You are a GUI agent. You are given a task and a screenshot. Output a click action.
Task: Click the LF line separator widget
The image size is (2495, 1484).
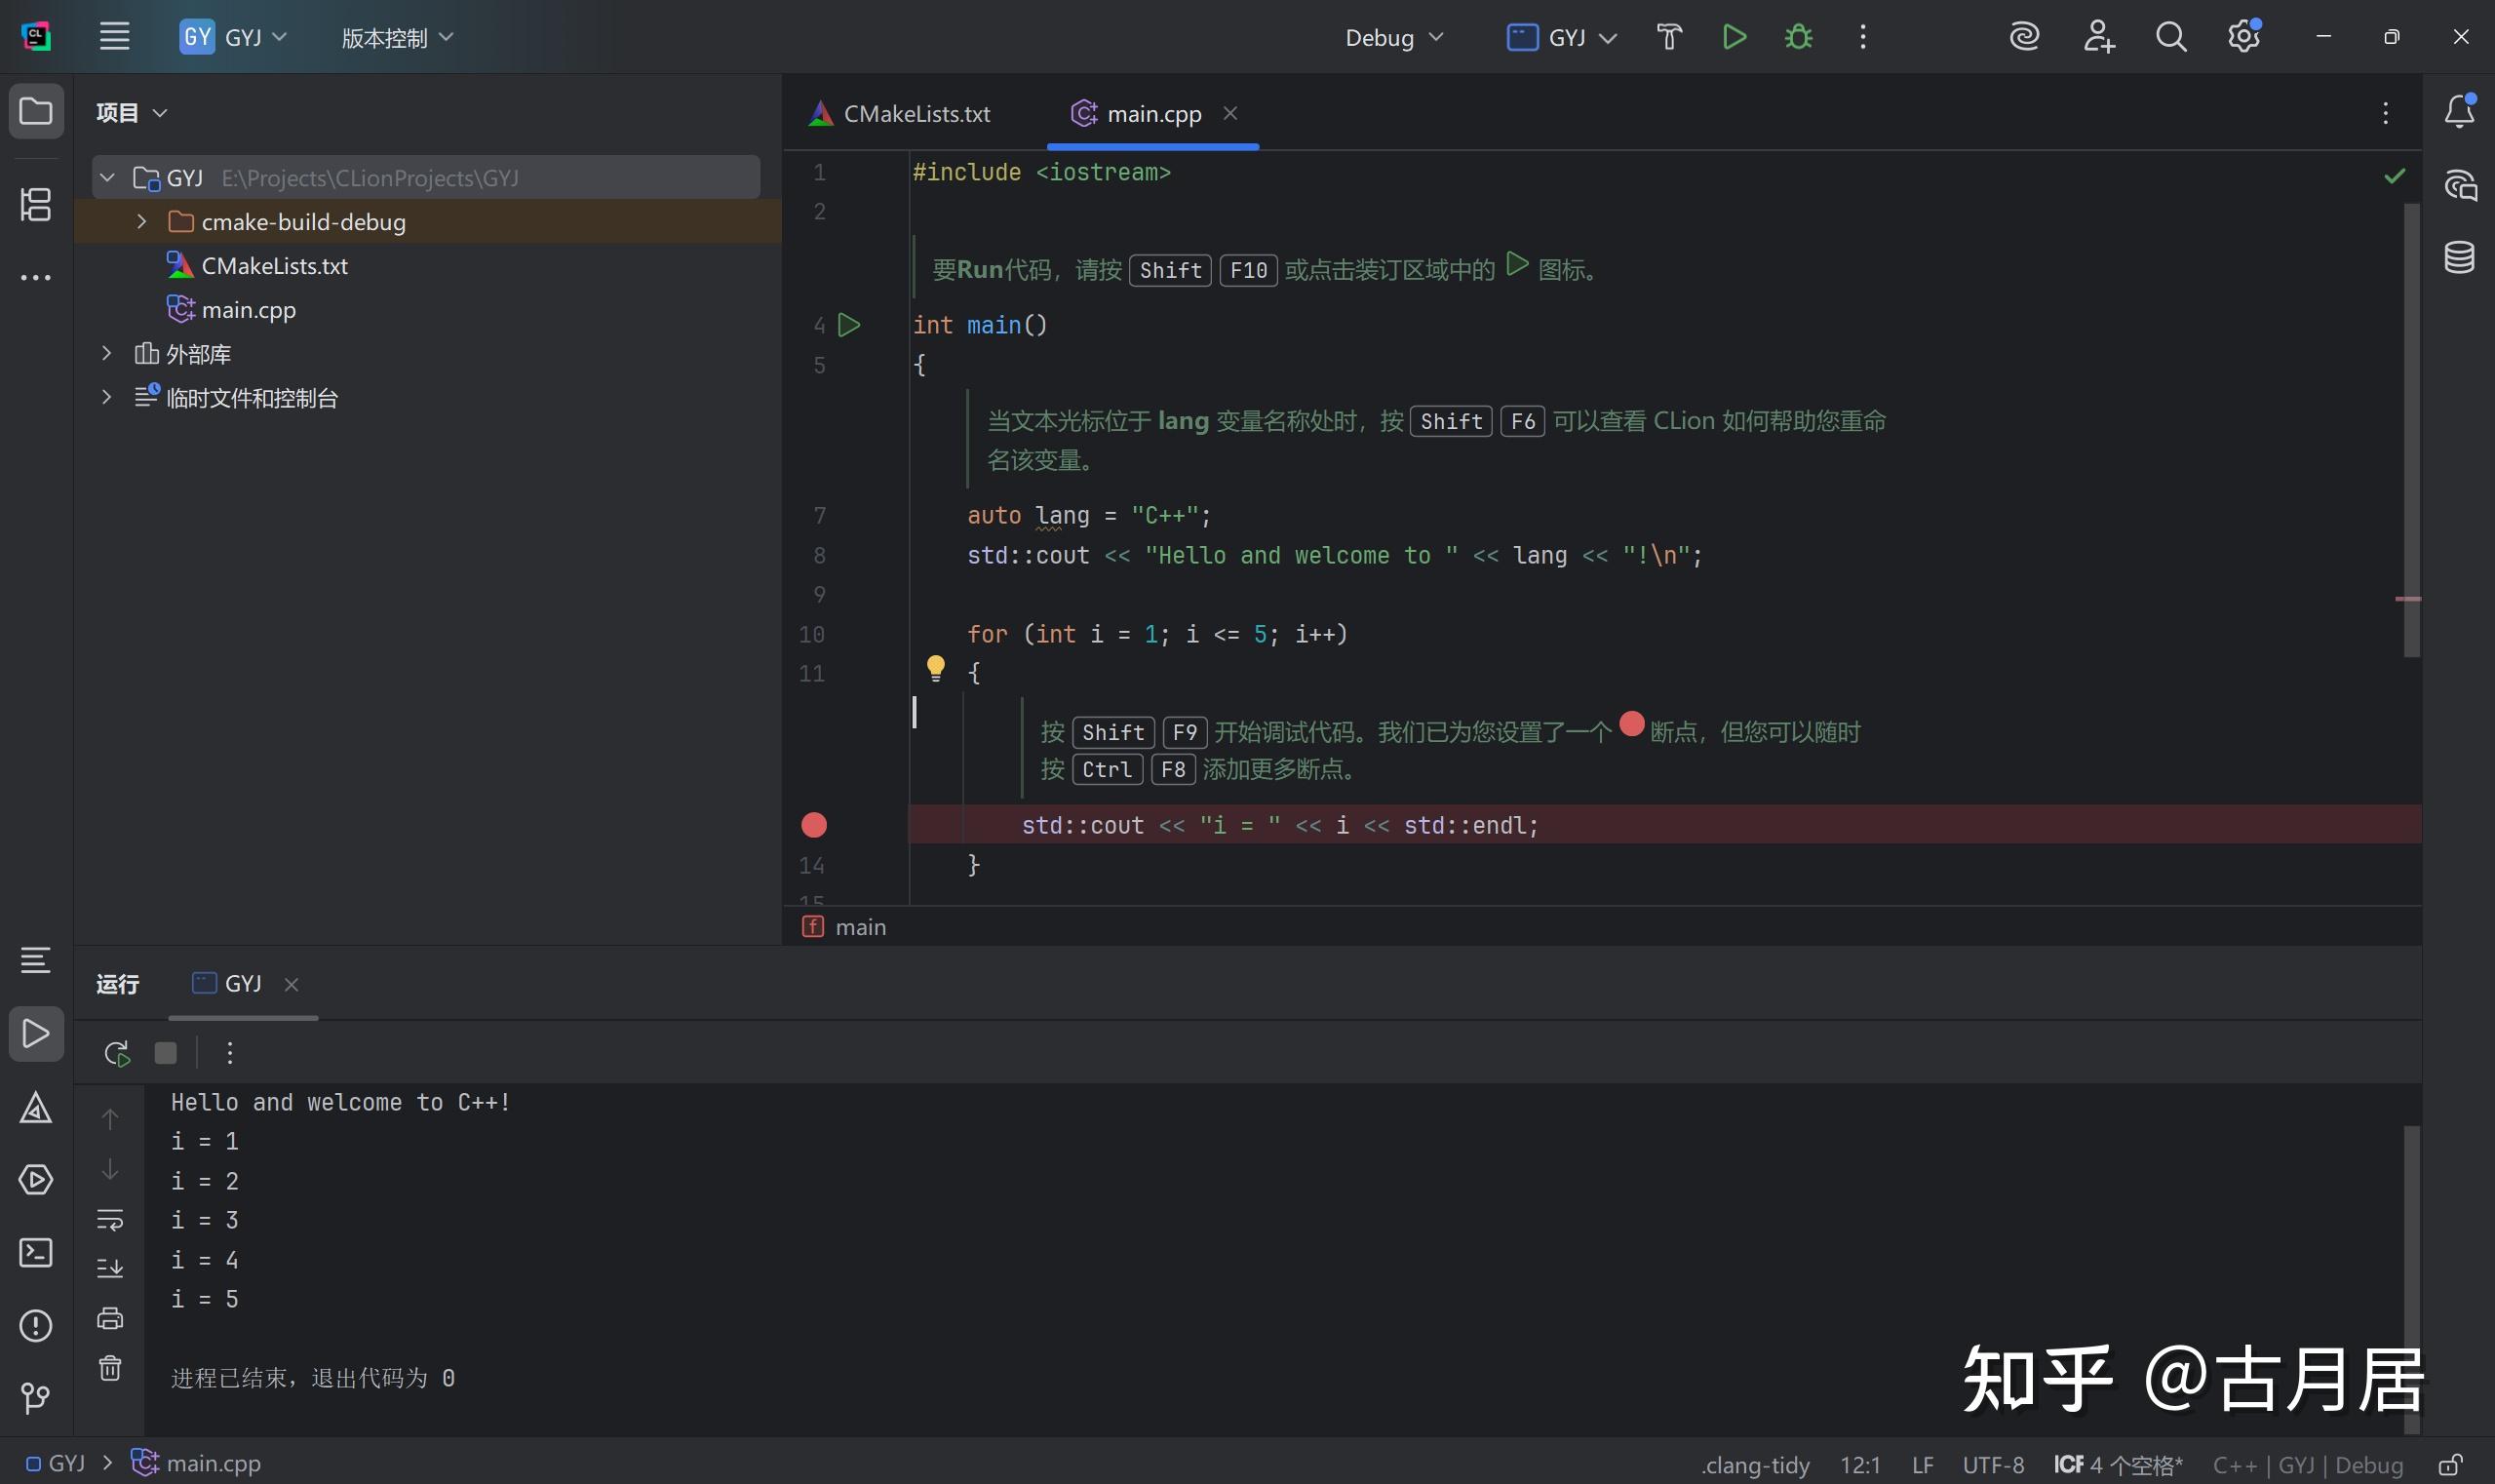pyautogui.click(x=1922, y=1466)
